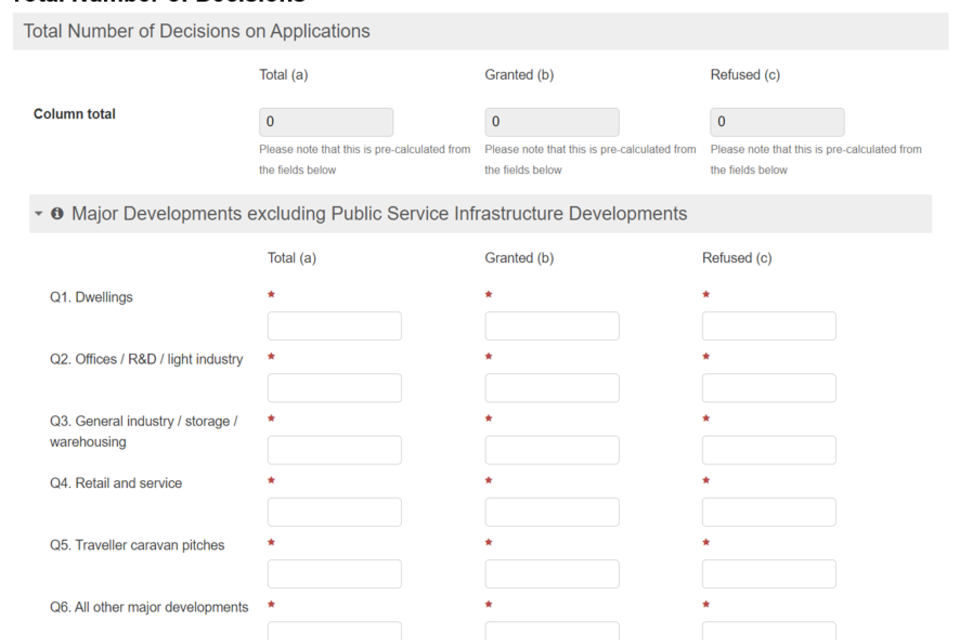Collapse the Major Developments section arrow
Viewport: 960px width, 640px height.
(x=39, y=214)
